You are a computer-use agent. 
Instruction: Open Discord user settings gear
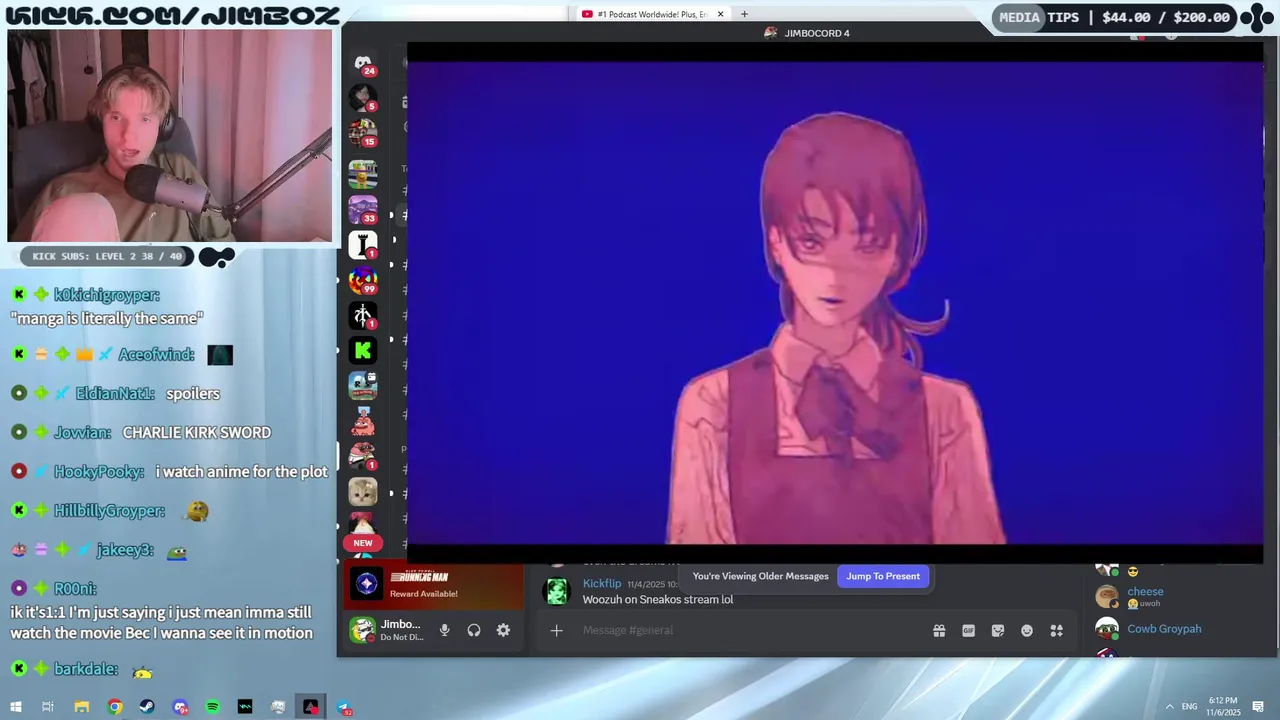tap(503, 630)
